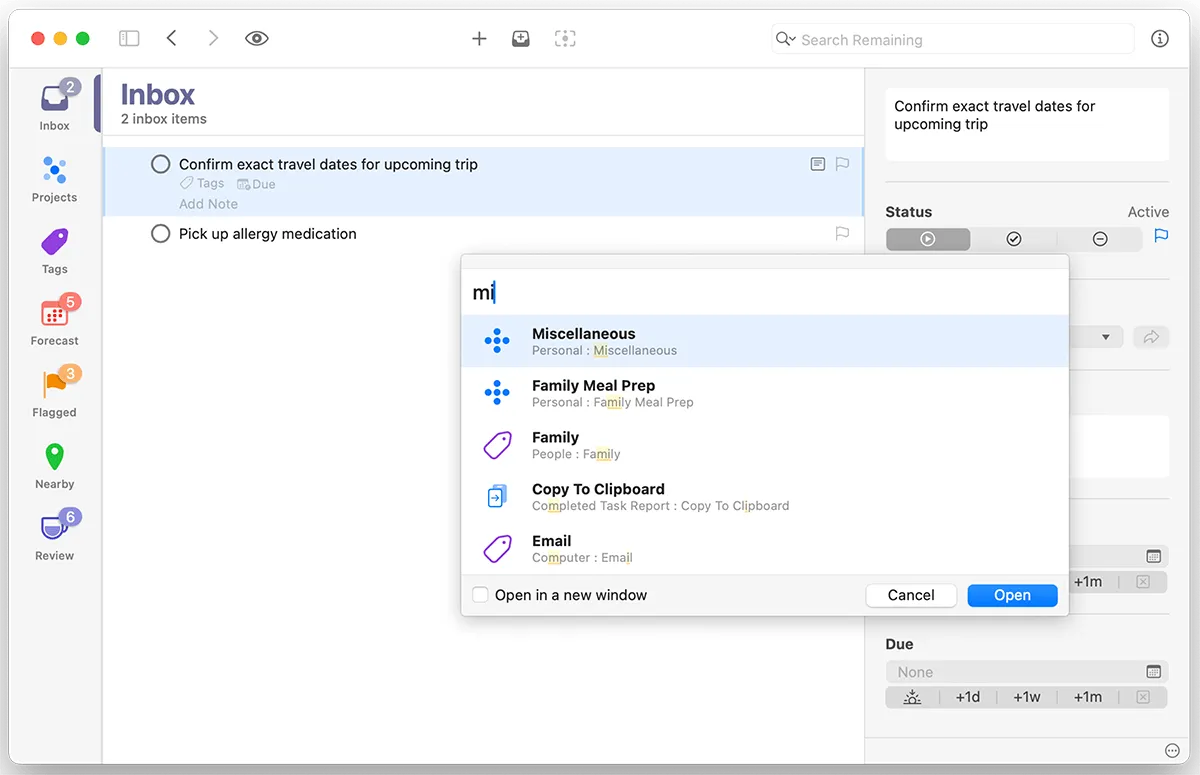Screen dimensions: 1200x775
Task: Click the go-to-project arrow button
Action: (x=1151, y=337)
